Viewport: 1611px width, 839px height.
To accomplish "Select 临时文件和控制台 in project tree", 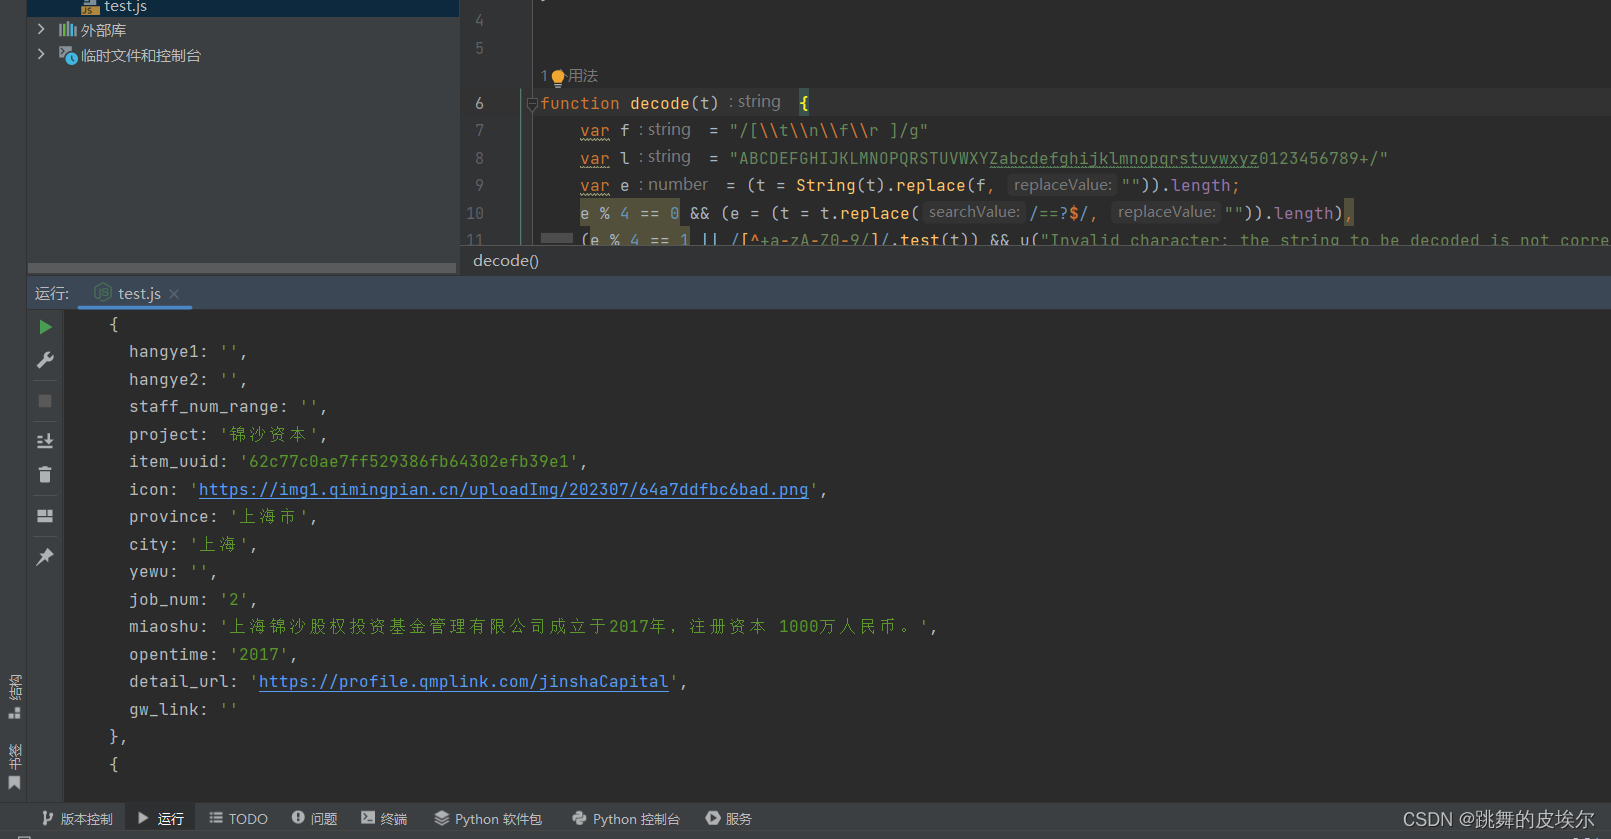I will pos(141,56).
